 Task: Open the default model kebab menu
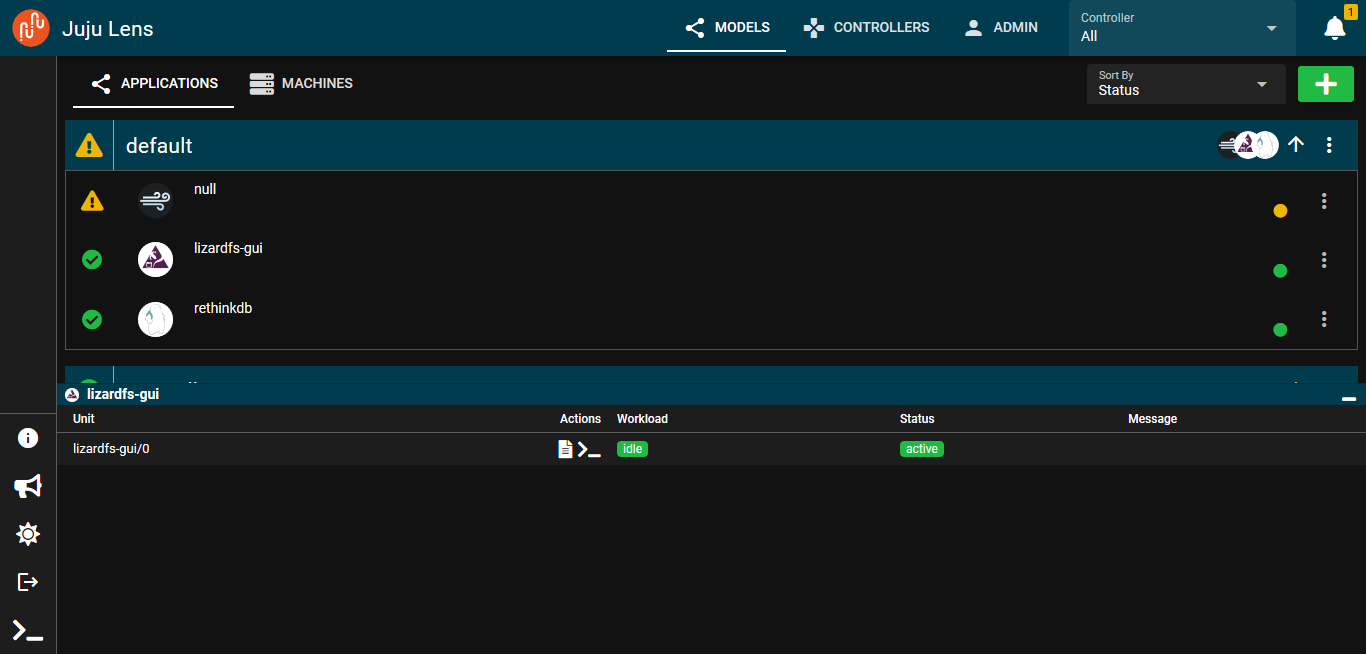click(x=1329, y=145)
